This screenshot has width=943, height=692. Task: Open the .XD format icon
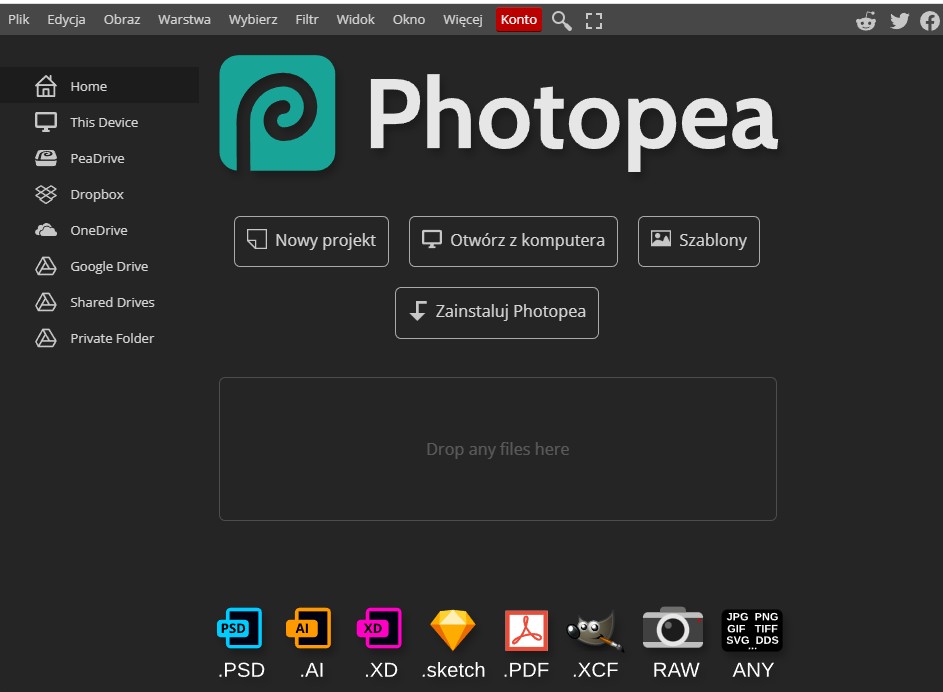coord(380,628)
